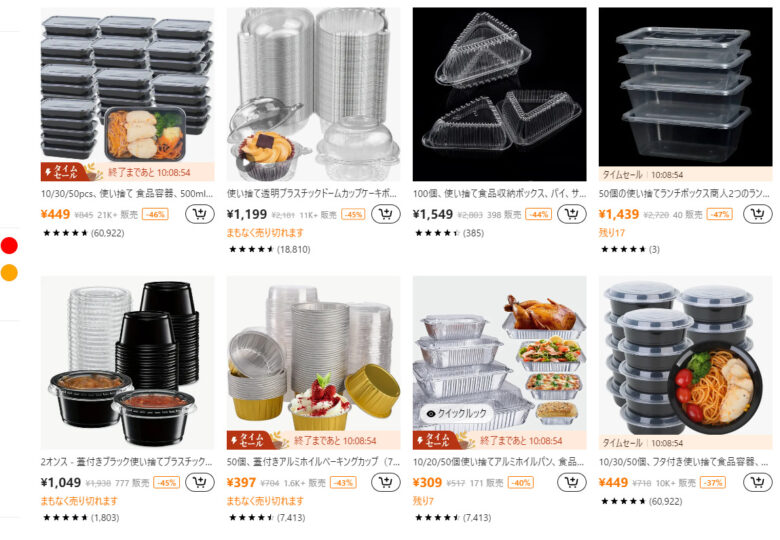Open the 50個の使い捨てランチボックス title link

(684, 193)
